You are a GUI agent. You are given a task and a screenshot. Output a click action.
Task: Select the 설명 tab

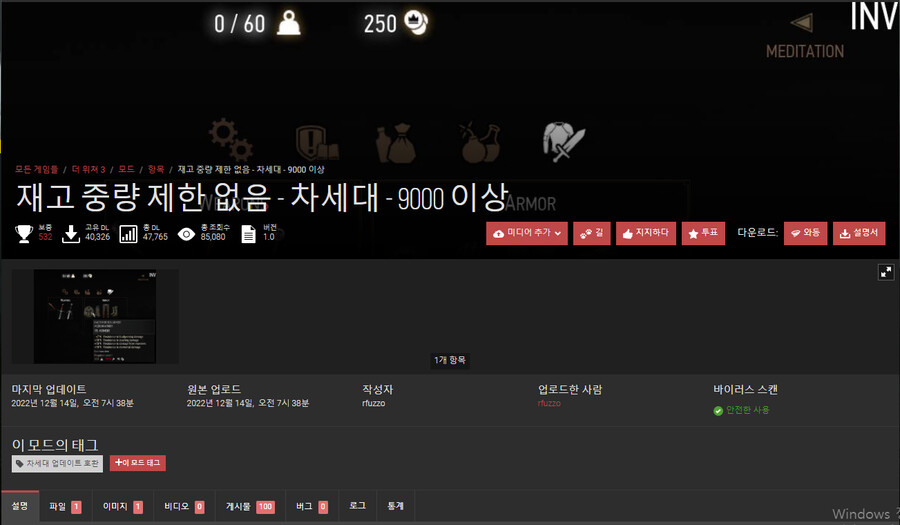20,506
